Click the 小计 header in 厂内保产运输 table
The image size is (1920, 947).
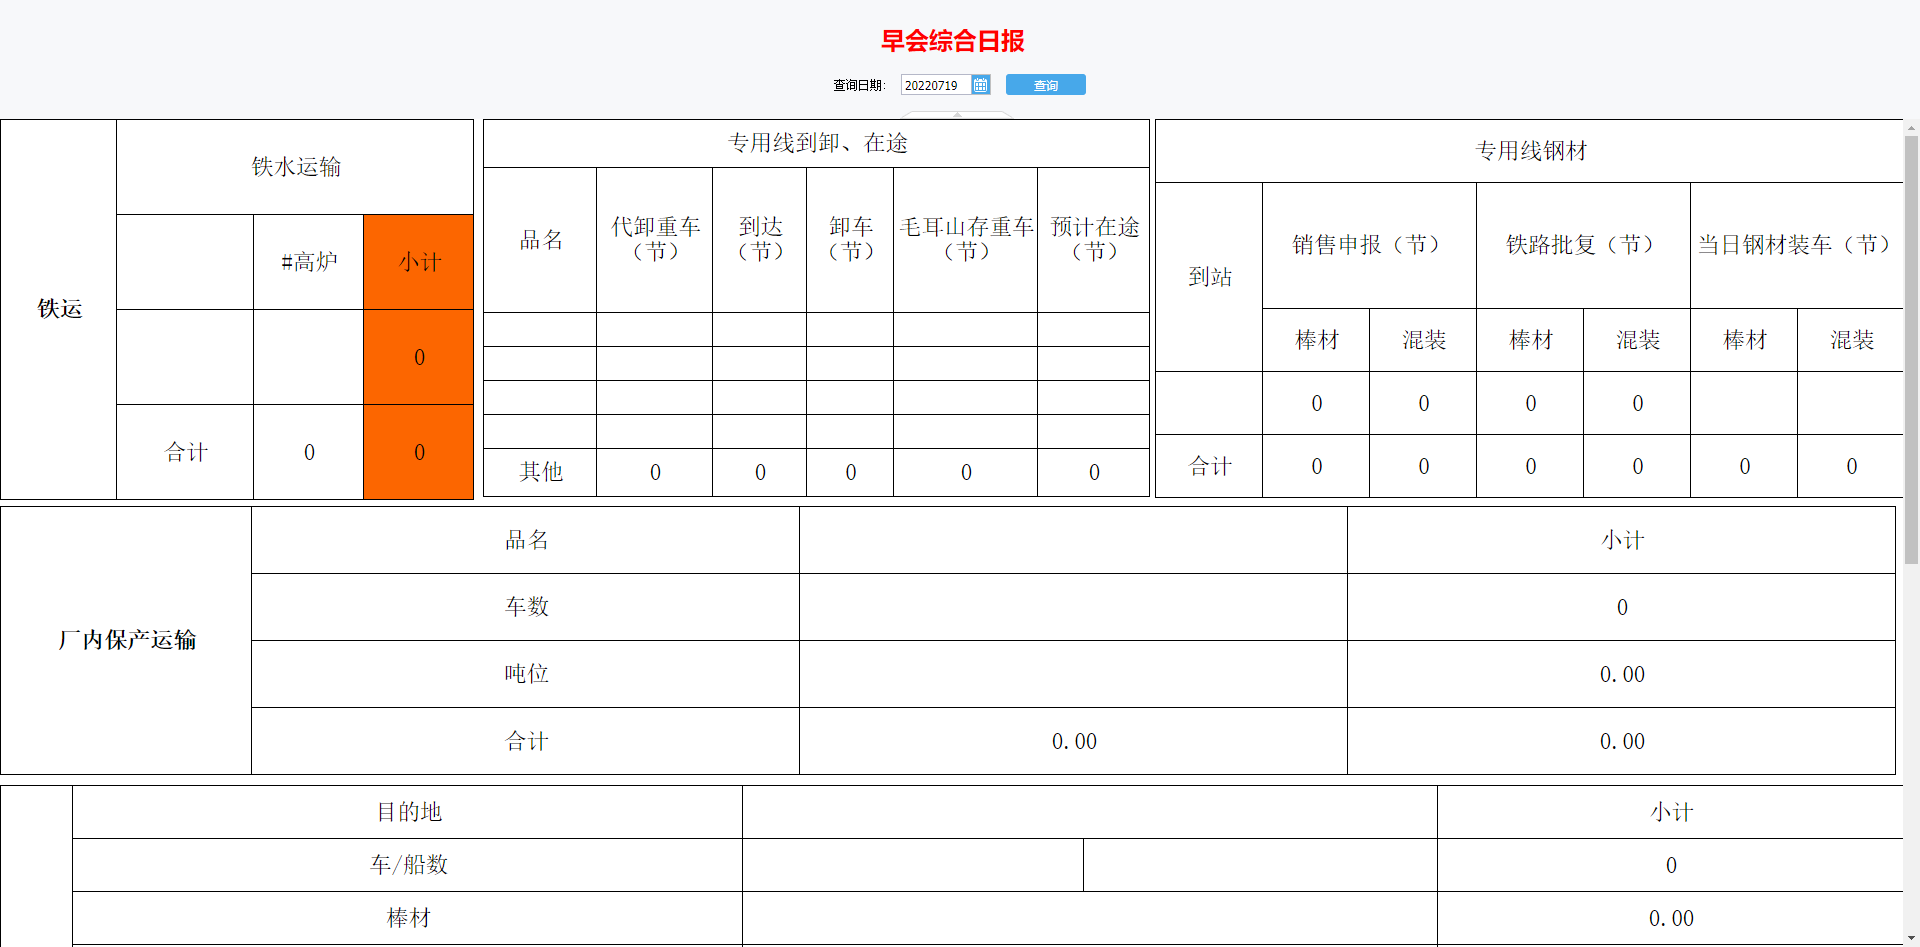tap(1622, 540)
